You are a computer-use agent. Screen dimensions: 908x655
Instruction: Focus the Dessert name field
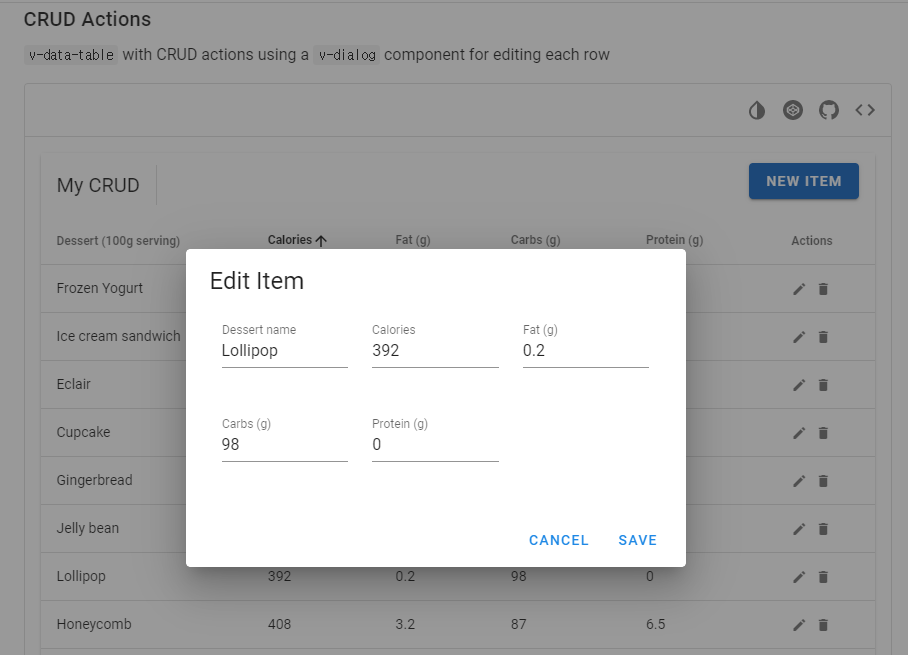click(284, 351)
